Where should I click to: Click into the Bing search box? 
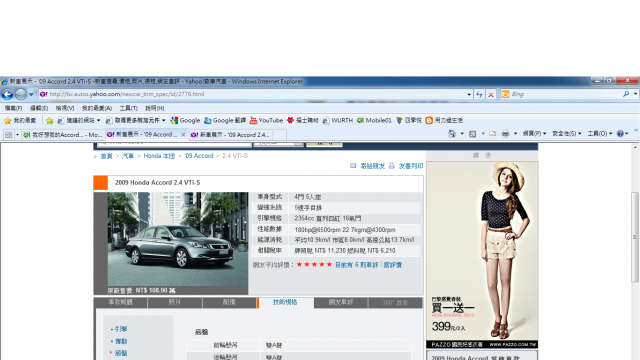click(x=565, y=94)
